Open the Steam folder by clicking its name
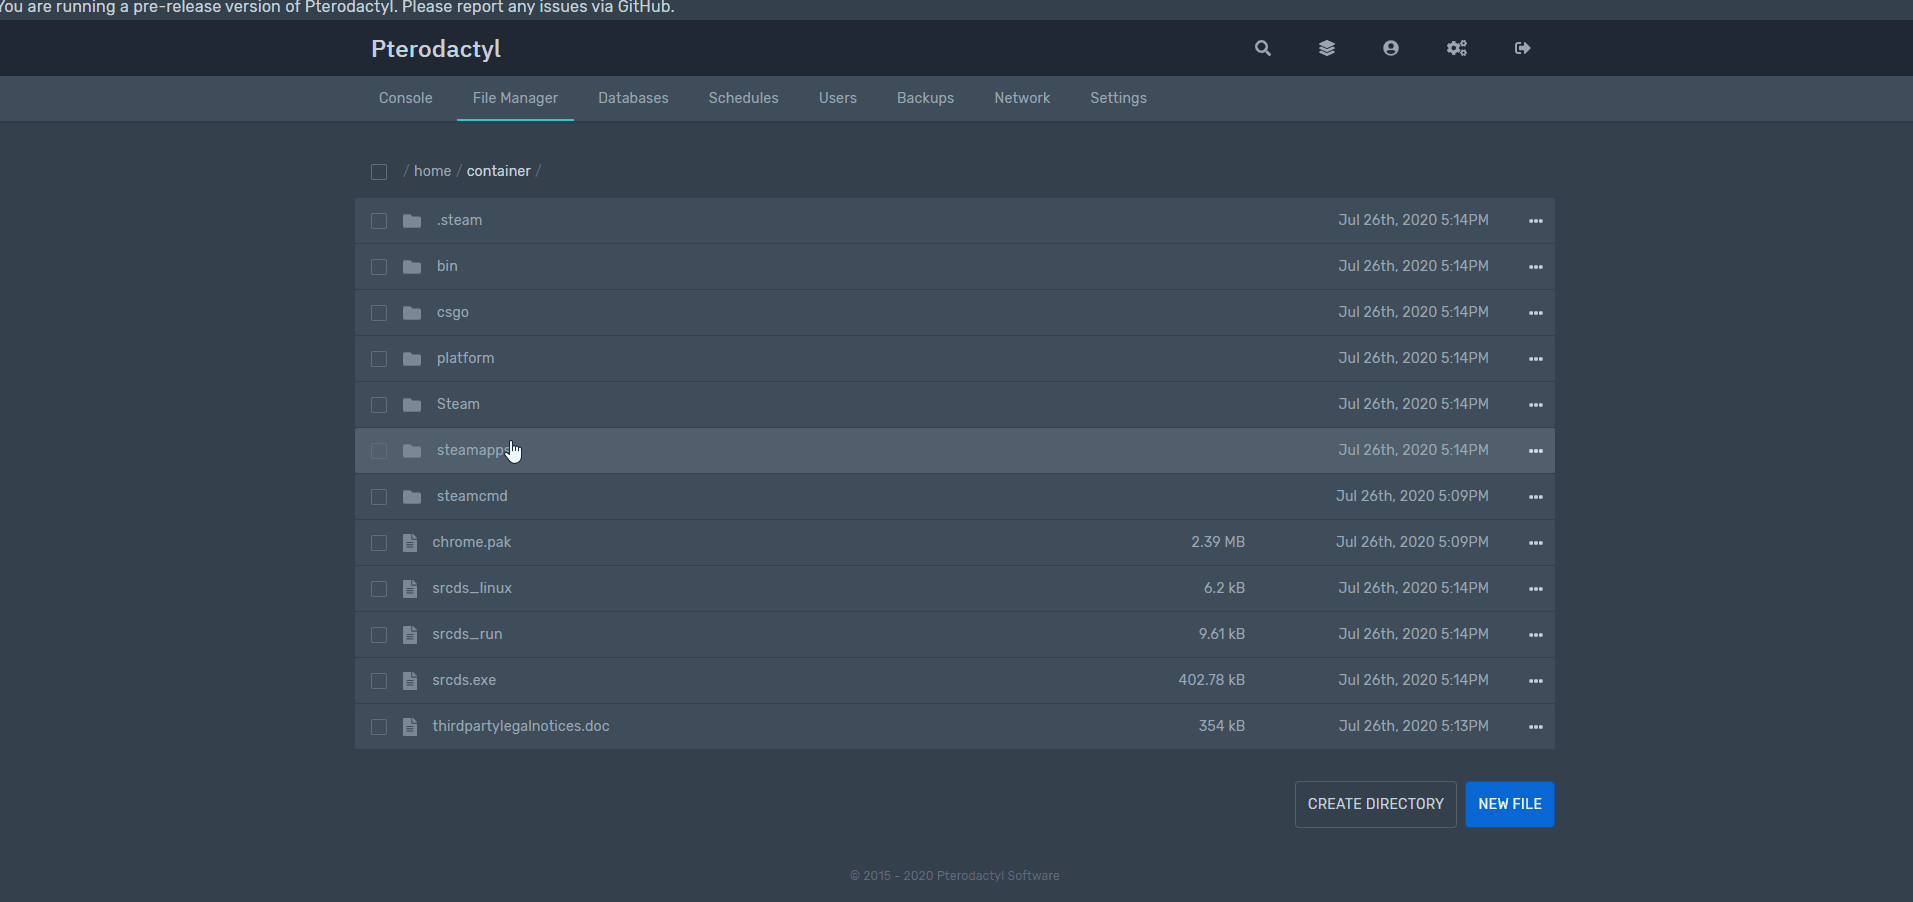The image size is (1913, 902). (457, 404)
